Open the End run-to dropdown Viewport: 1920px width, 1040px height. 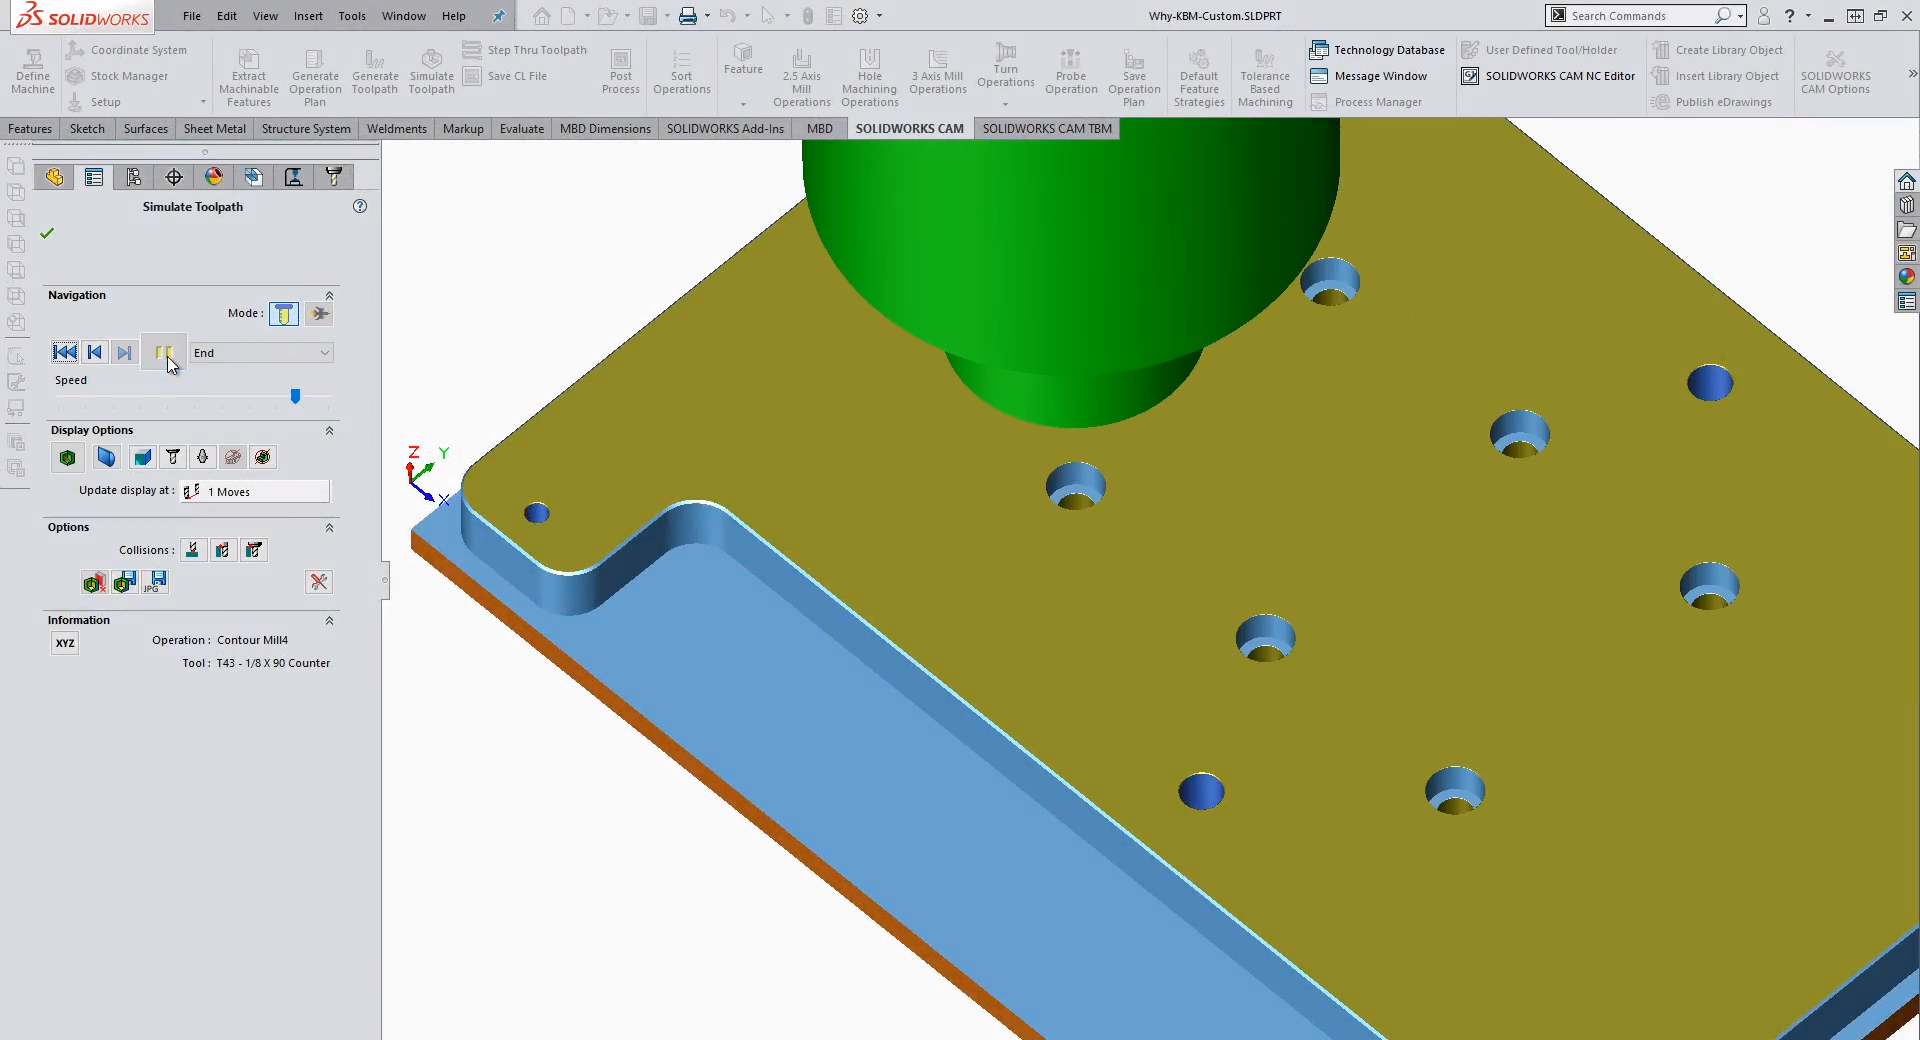tap(262, 353)
